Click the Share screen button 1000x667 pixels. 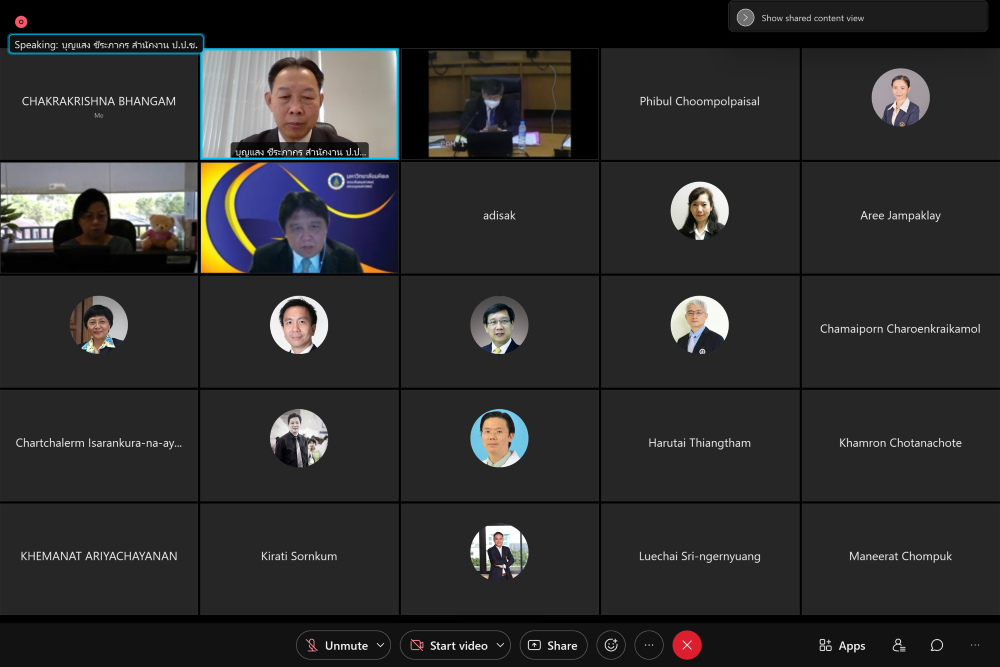[553, 645]
